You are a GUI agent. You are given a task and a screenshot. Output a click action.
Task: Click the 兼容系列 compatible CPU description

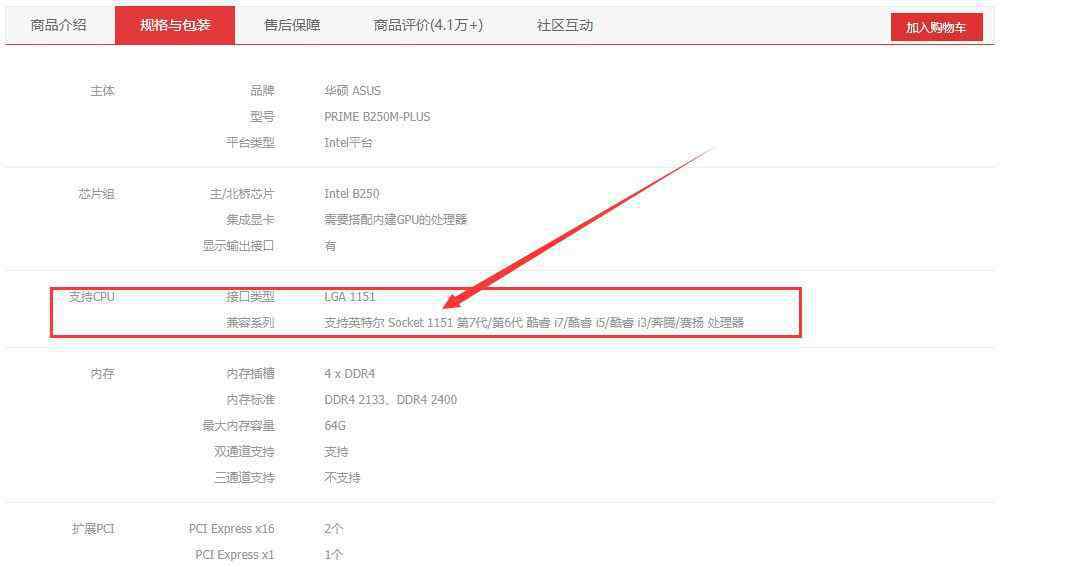coord(534,323)
